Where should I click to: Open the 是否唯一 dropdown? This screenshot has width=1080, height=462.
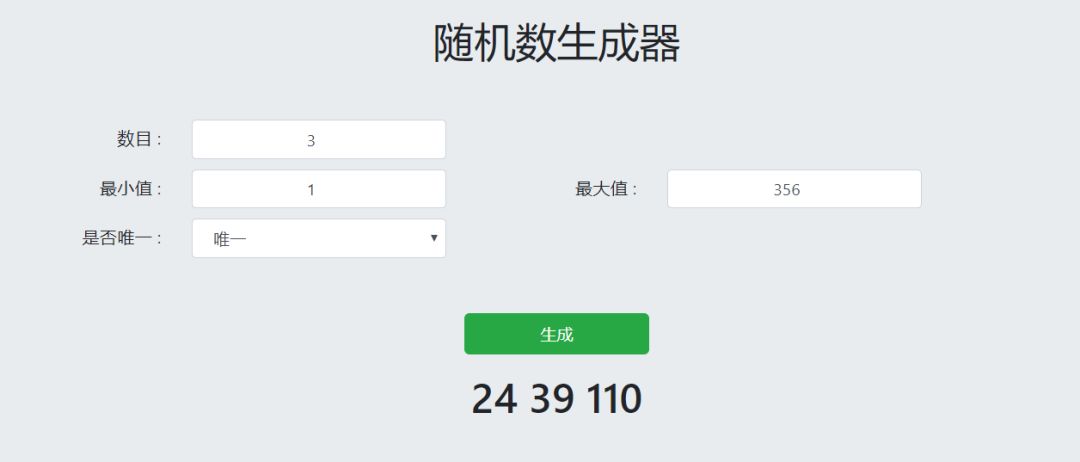[x=318, y=239]
